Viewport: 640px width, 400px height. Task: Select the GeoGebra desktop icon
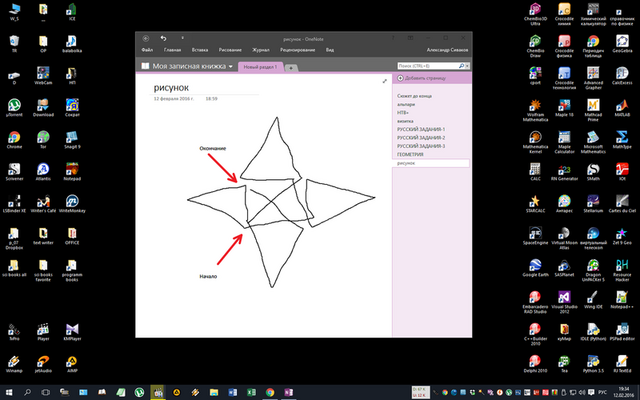[622, 44]
